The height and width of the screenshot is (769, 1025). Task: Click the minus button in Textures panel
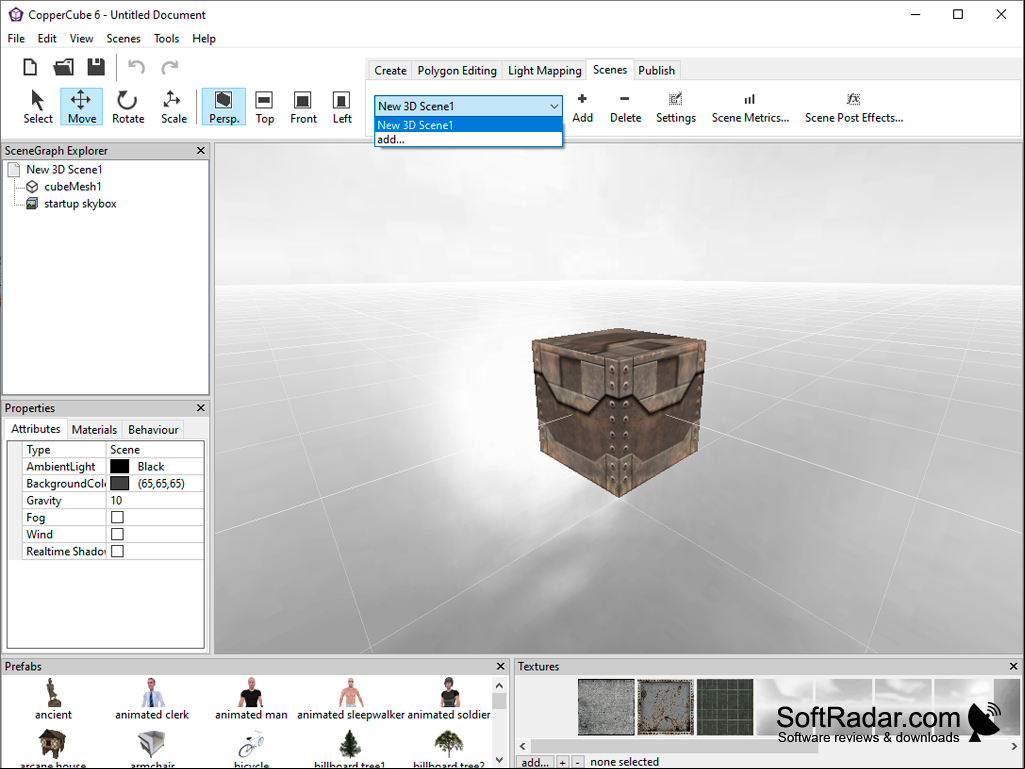pos(577,762)
